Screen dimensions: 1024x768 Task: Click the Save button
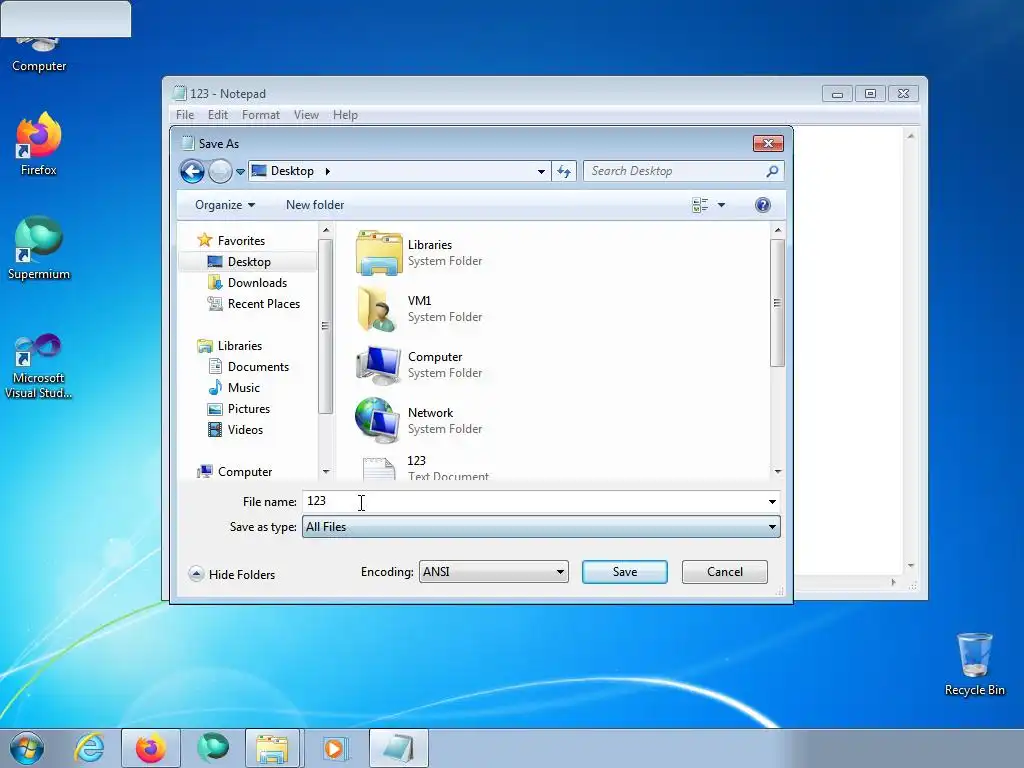pos(624,572)
